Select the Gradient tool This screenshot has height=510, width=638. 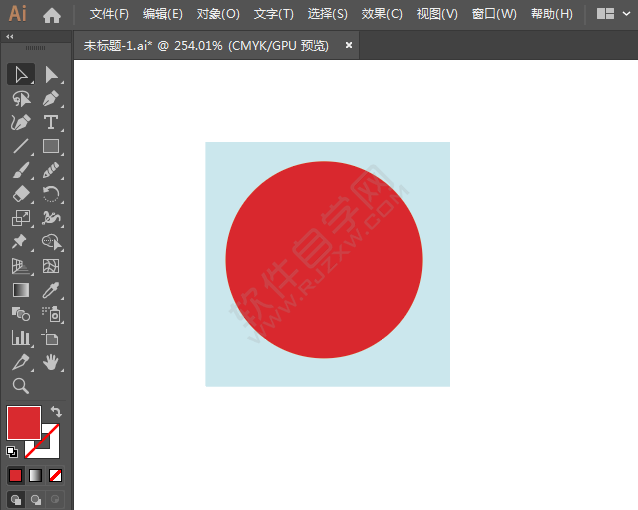(21, 290)
